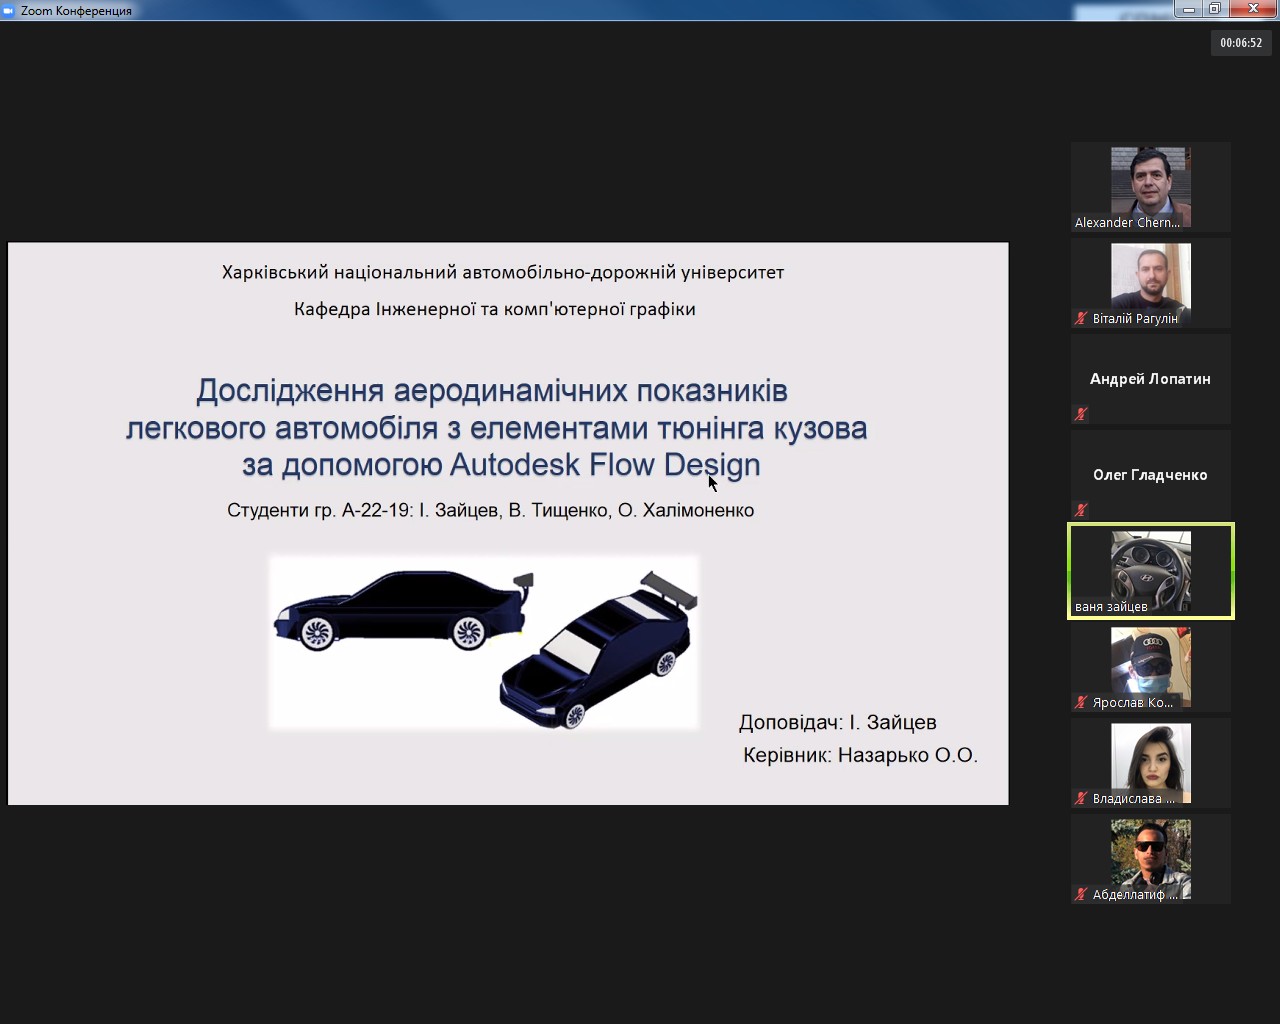Viewport: 1280px width, 1024px height.
Task: Click muted microphone icon under Олег Гладченко
Action: click(x=1081, y=510)
